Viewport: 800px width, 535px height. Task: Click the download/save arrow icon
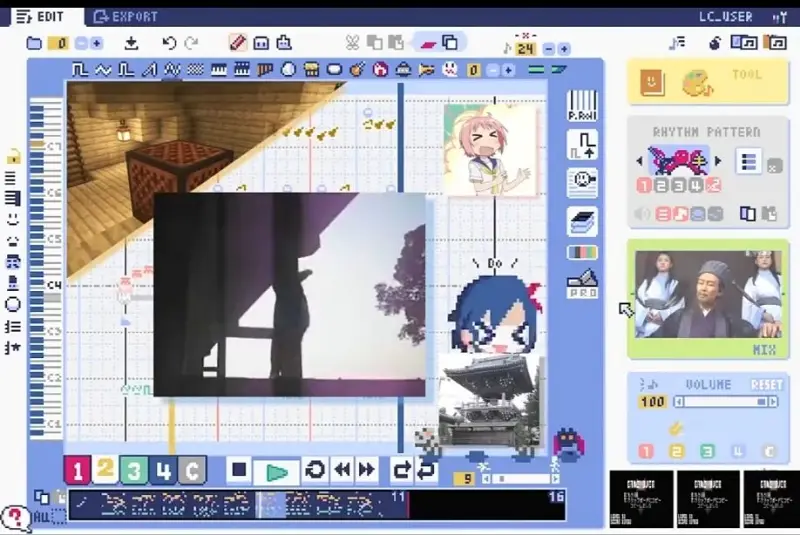pos(131,43)
